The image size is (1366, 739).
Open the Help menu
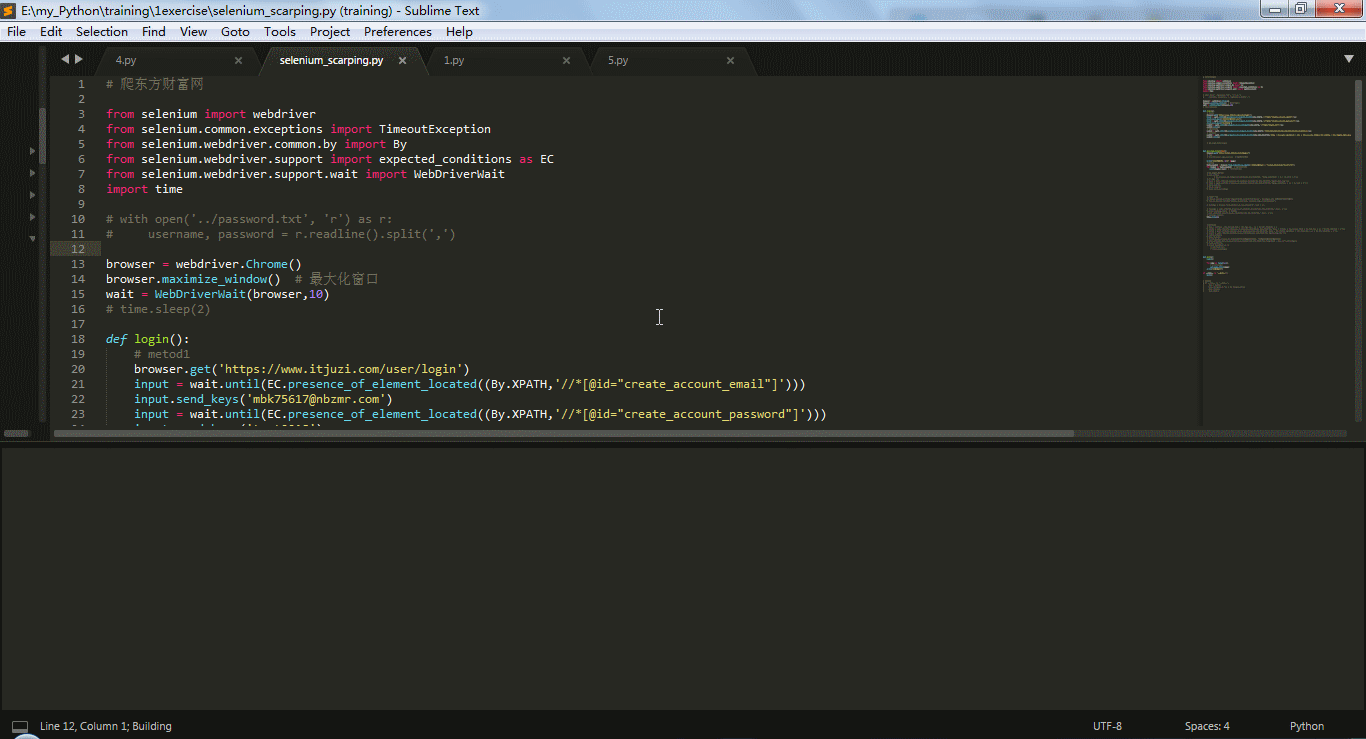[459, 32]
